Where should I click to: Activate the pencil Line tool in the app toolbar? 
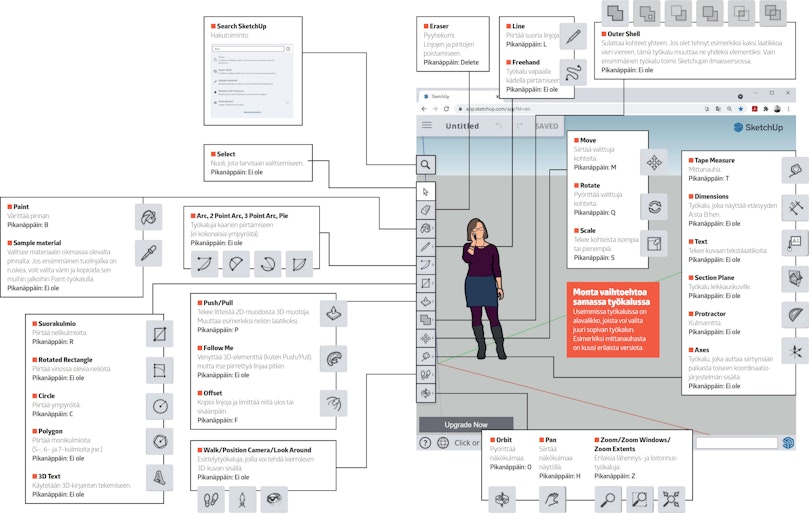click(426, 247)
